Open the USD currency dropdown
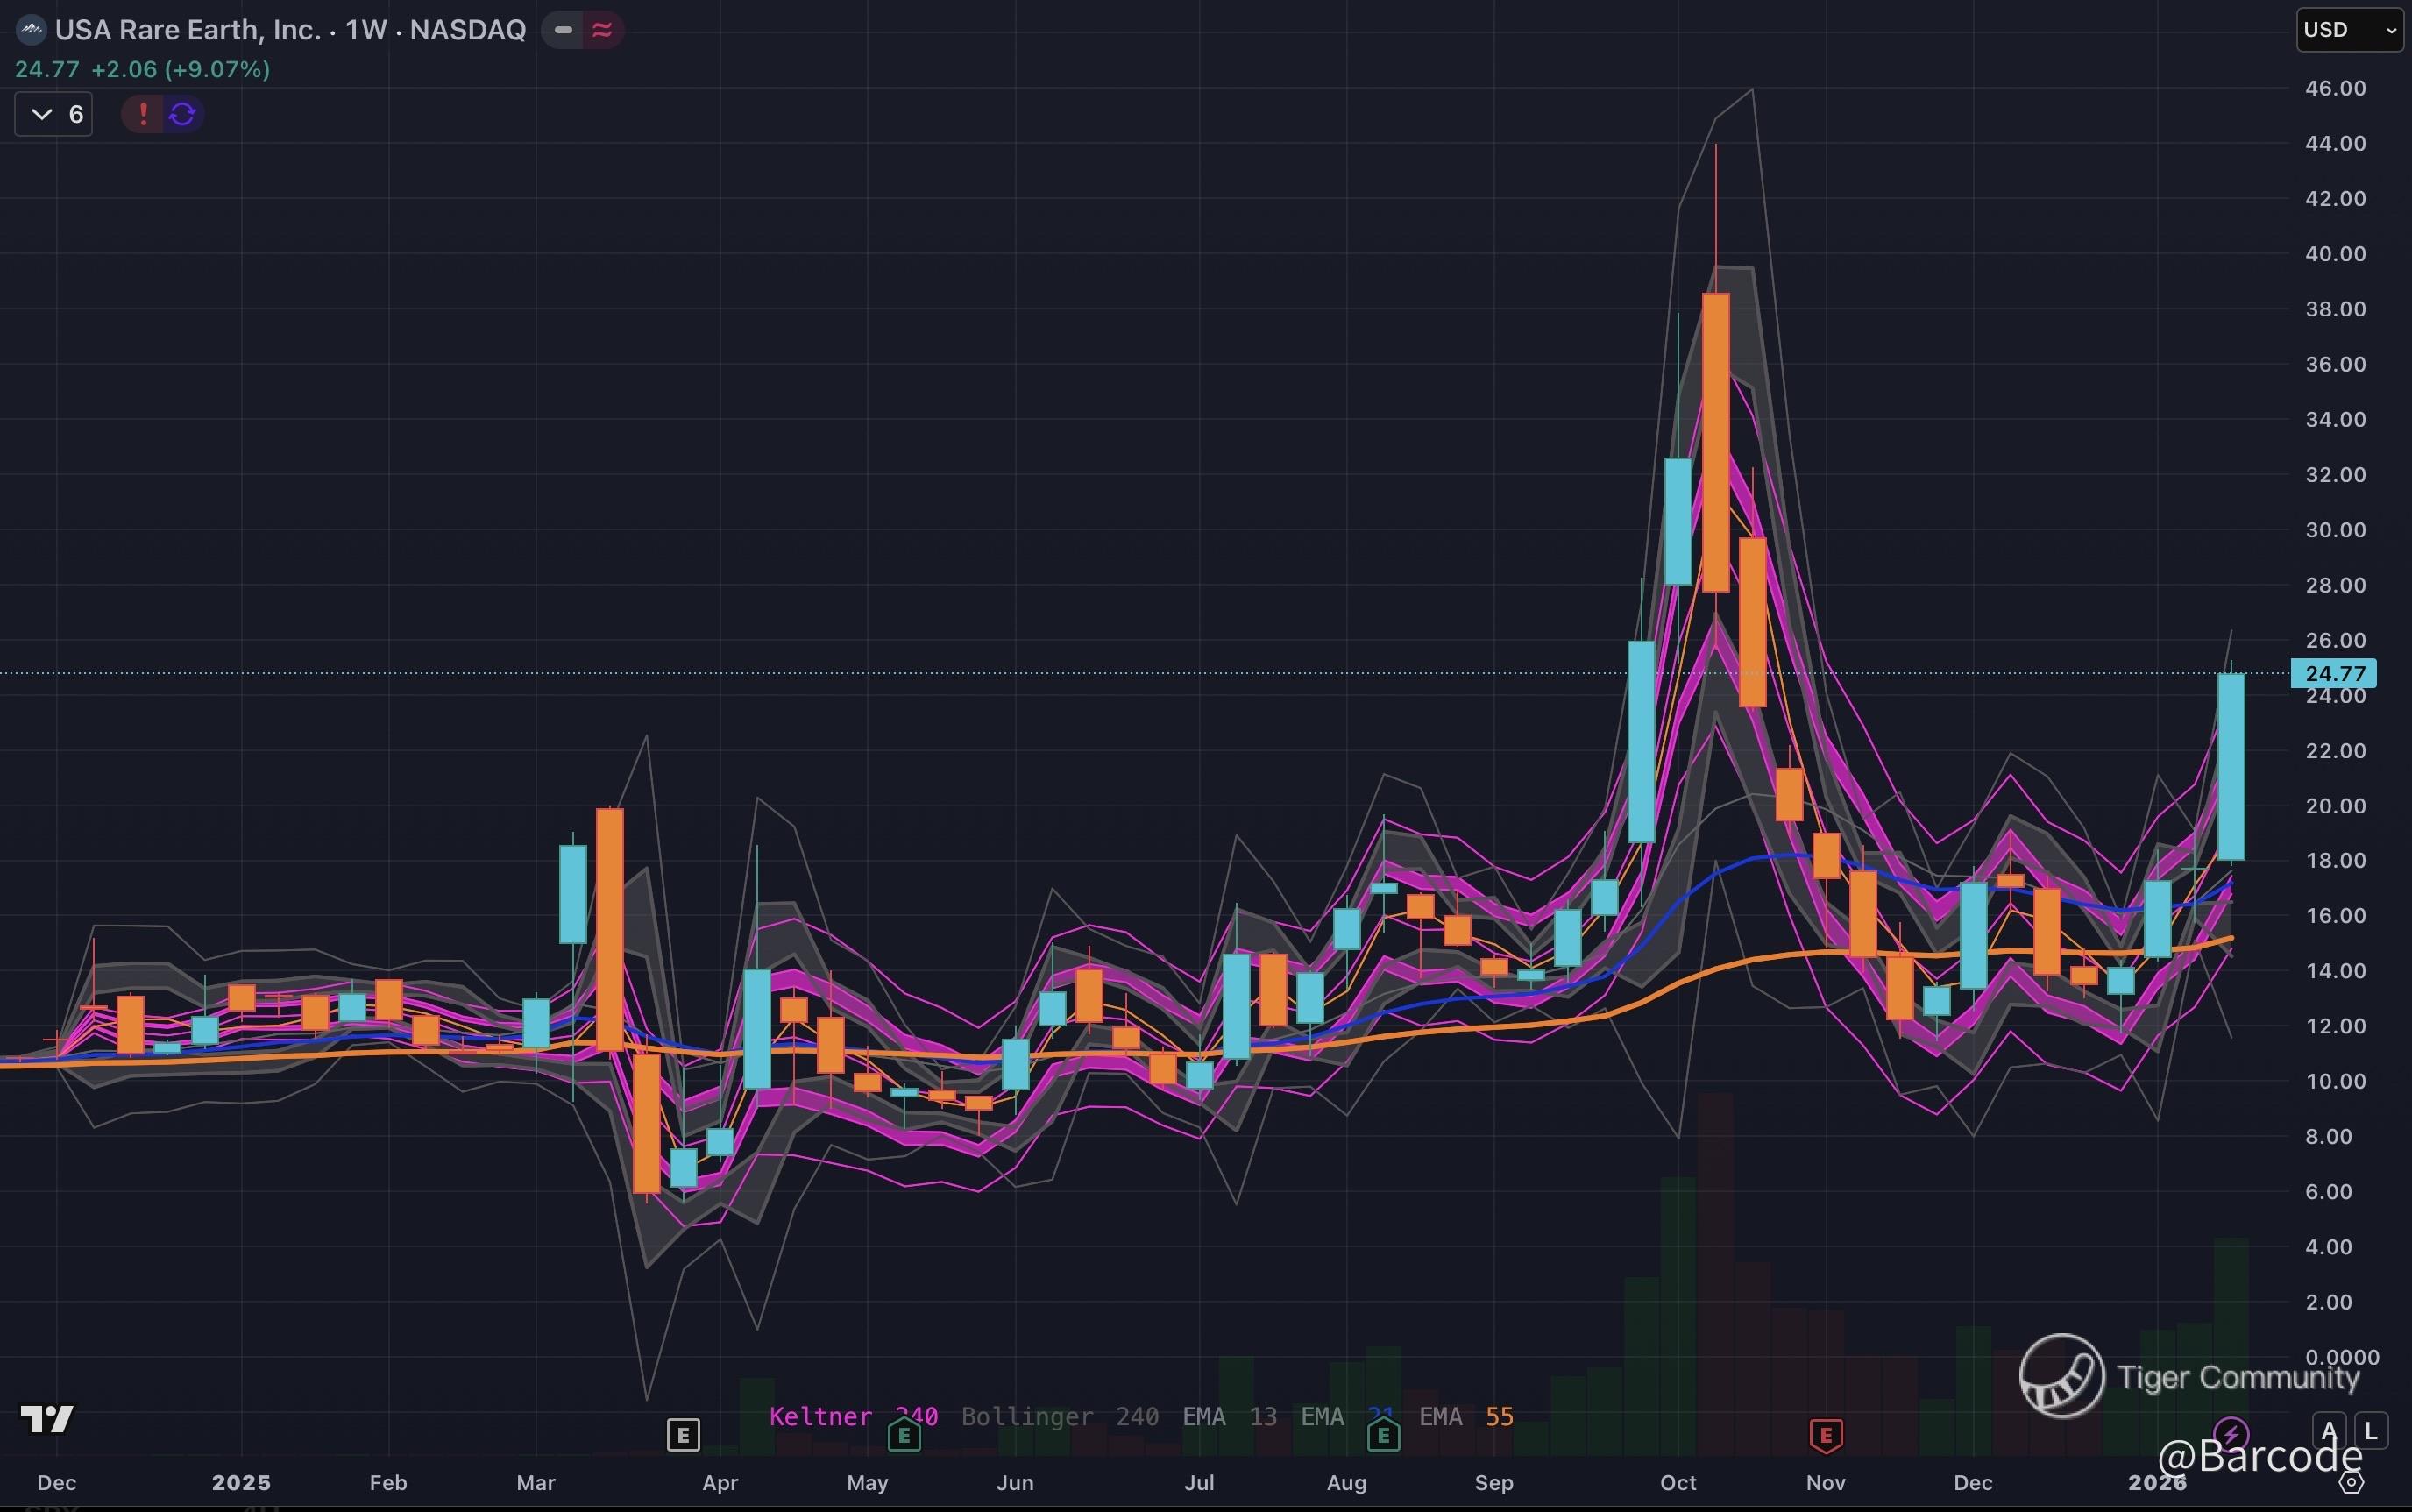The height and width of the screenshot is (1512, 2412). 2348,30
